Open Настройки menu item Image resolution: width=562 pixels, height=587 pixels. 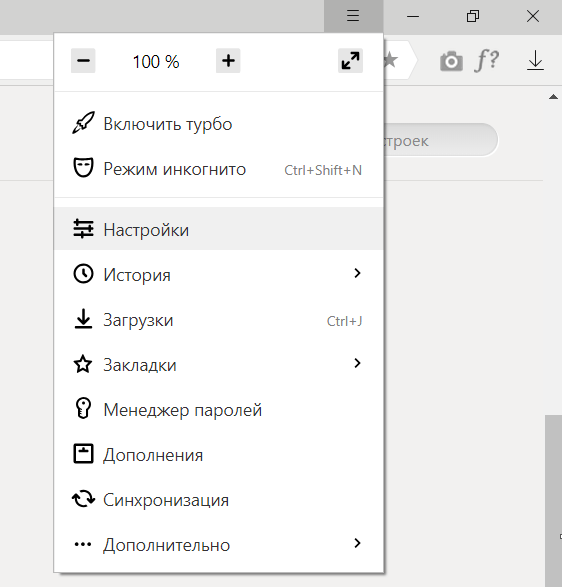pyautogui.click(x=219, y=229)
